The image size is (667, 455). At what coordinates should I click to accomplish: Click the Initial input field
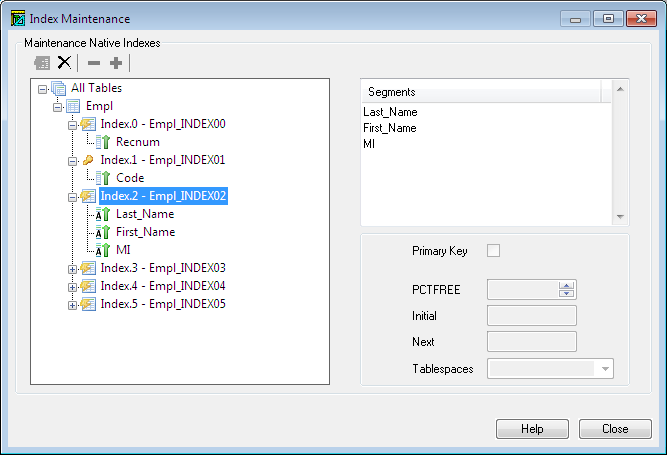point(531,316)
